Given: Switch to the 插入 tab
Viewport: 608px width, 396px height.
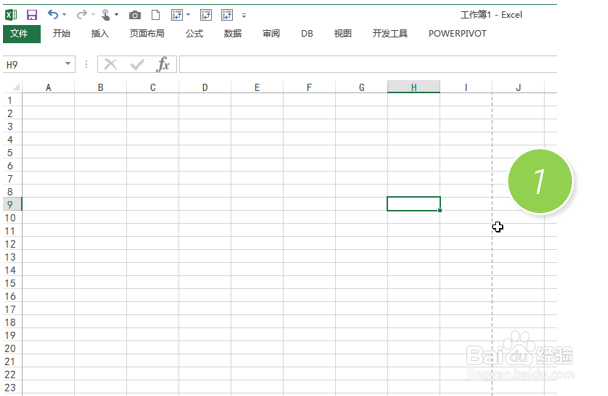Looking at the screenshot, I should pos(100,34).
